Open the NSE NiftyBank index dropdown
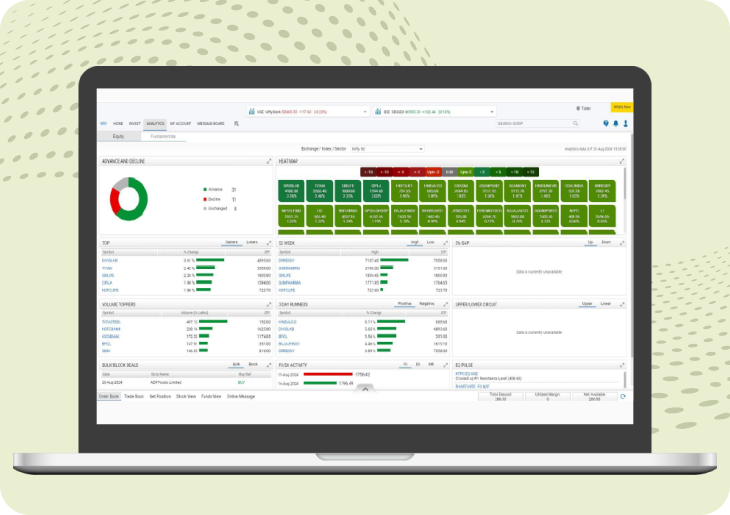Viewport: 730px width, 515px height. [356, 112]
